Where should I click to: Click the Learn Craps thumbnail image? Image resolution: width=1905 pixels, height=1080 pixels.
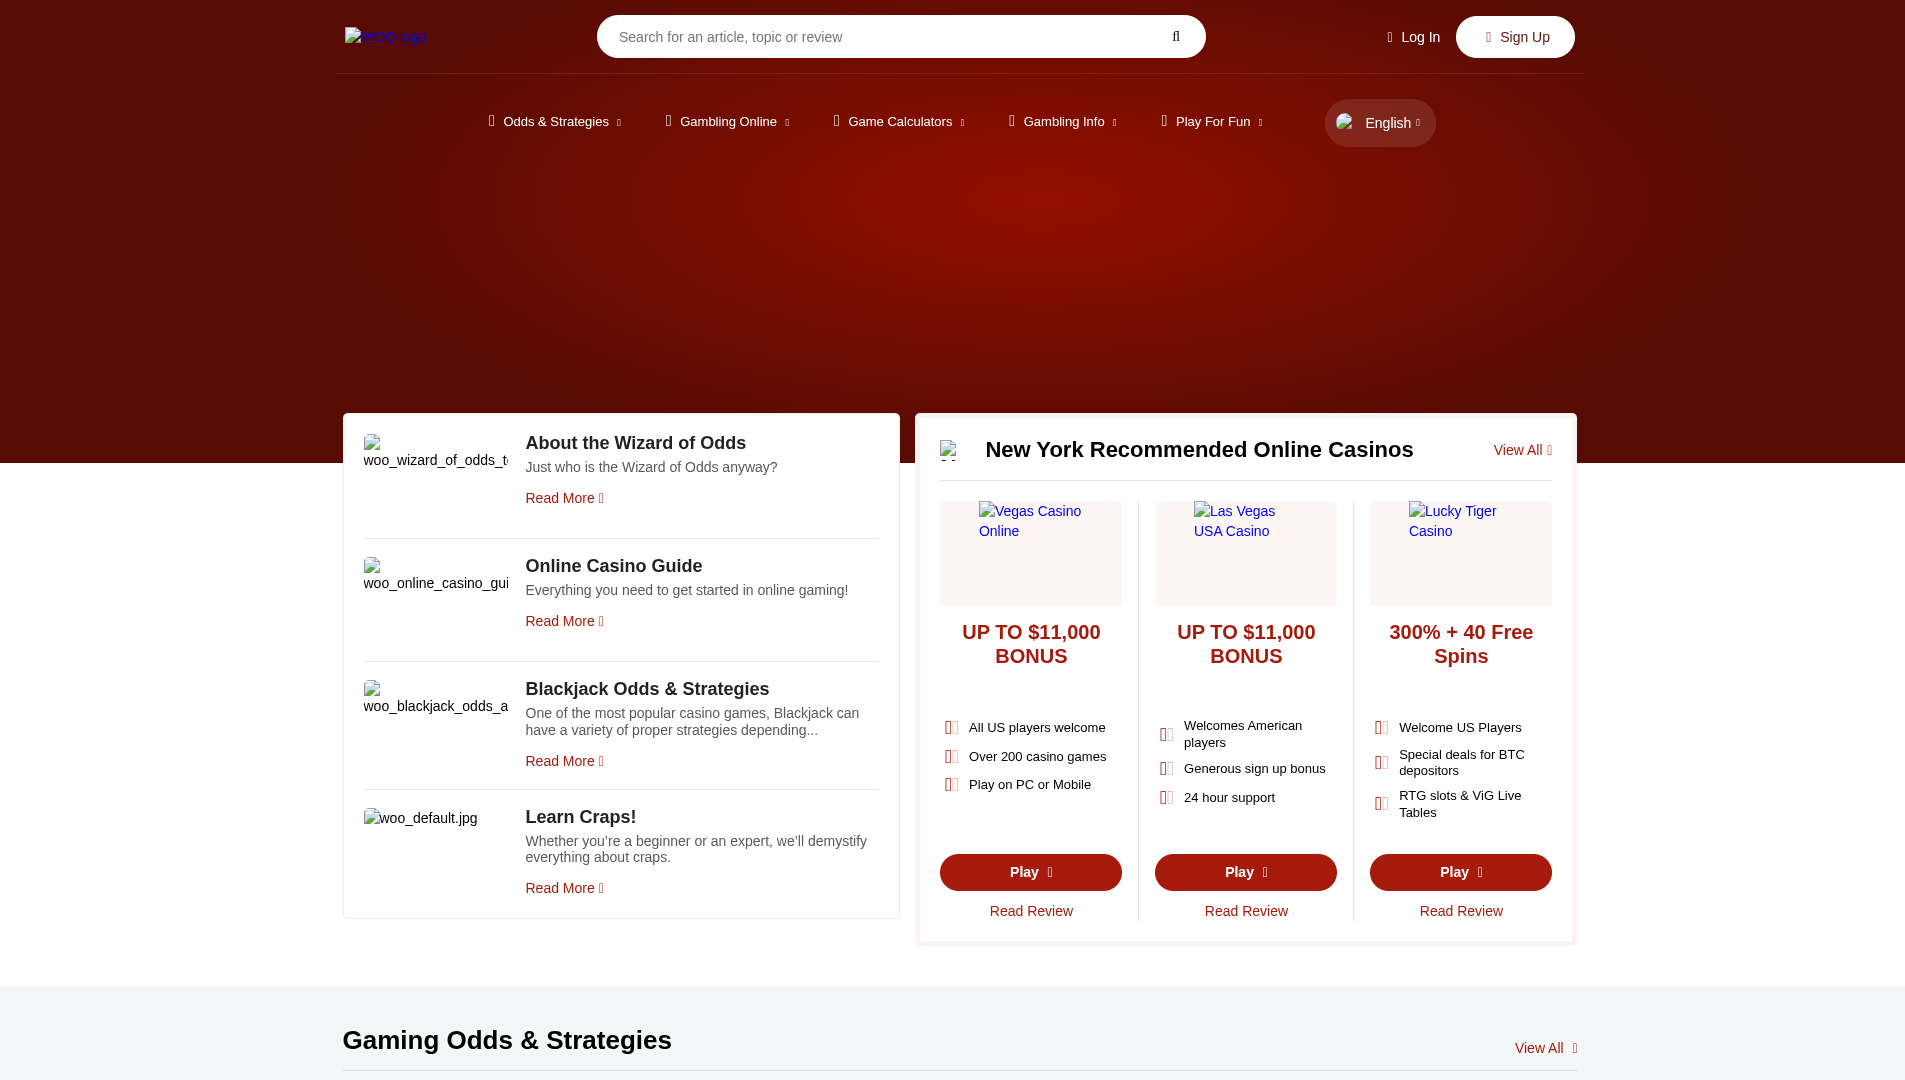(x=421, y=818)
